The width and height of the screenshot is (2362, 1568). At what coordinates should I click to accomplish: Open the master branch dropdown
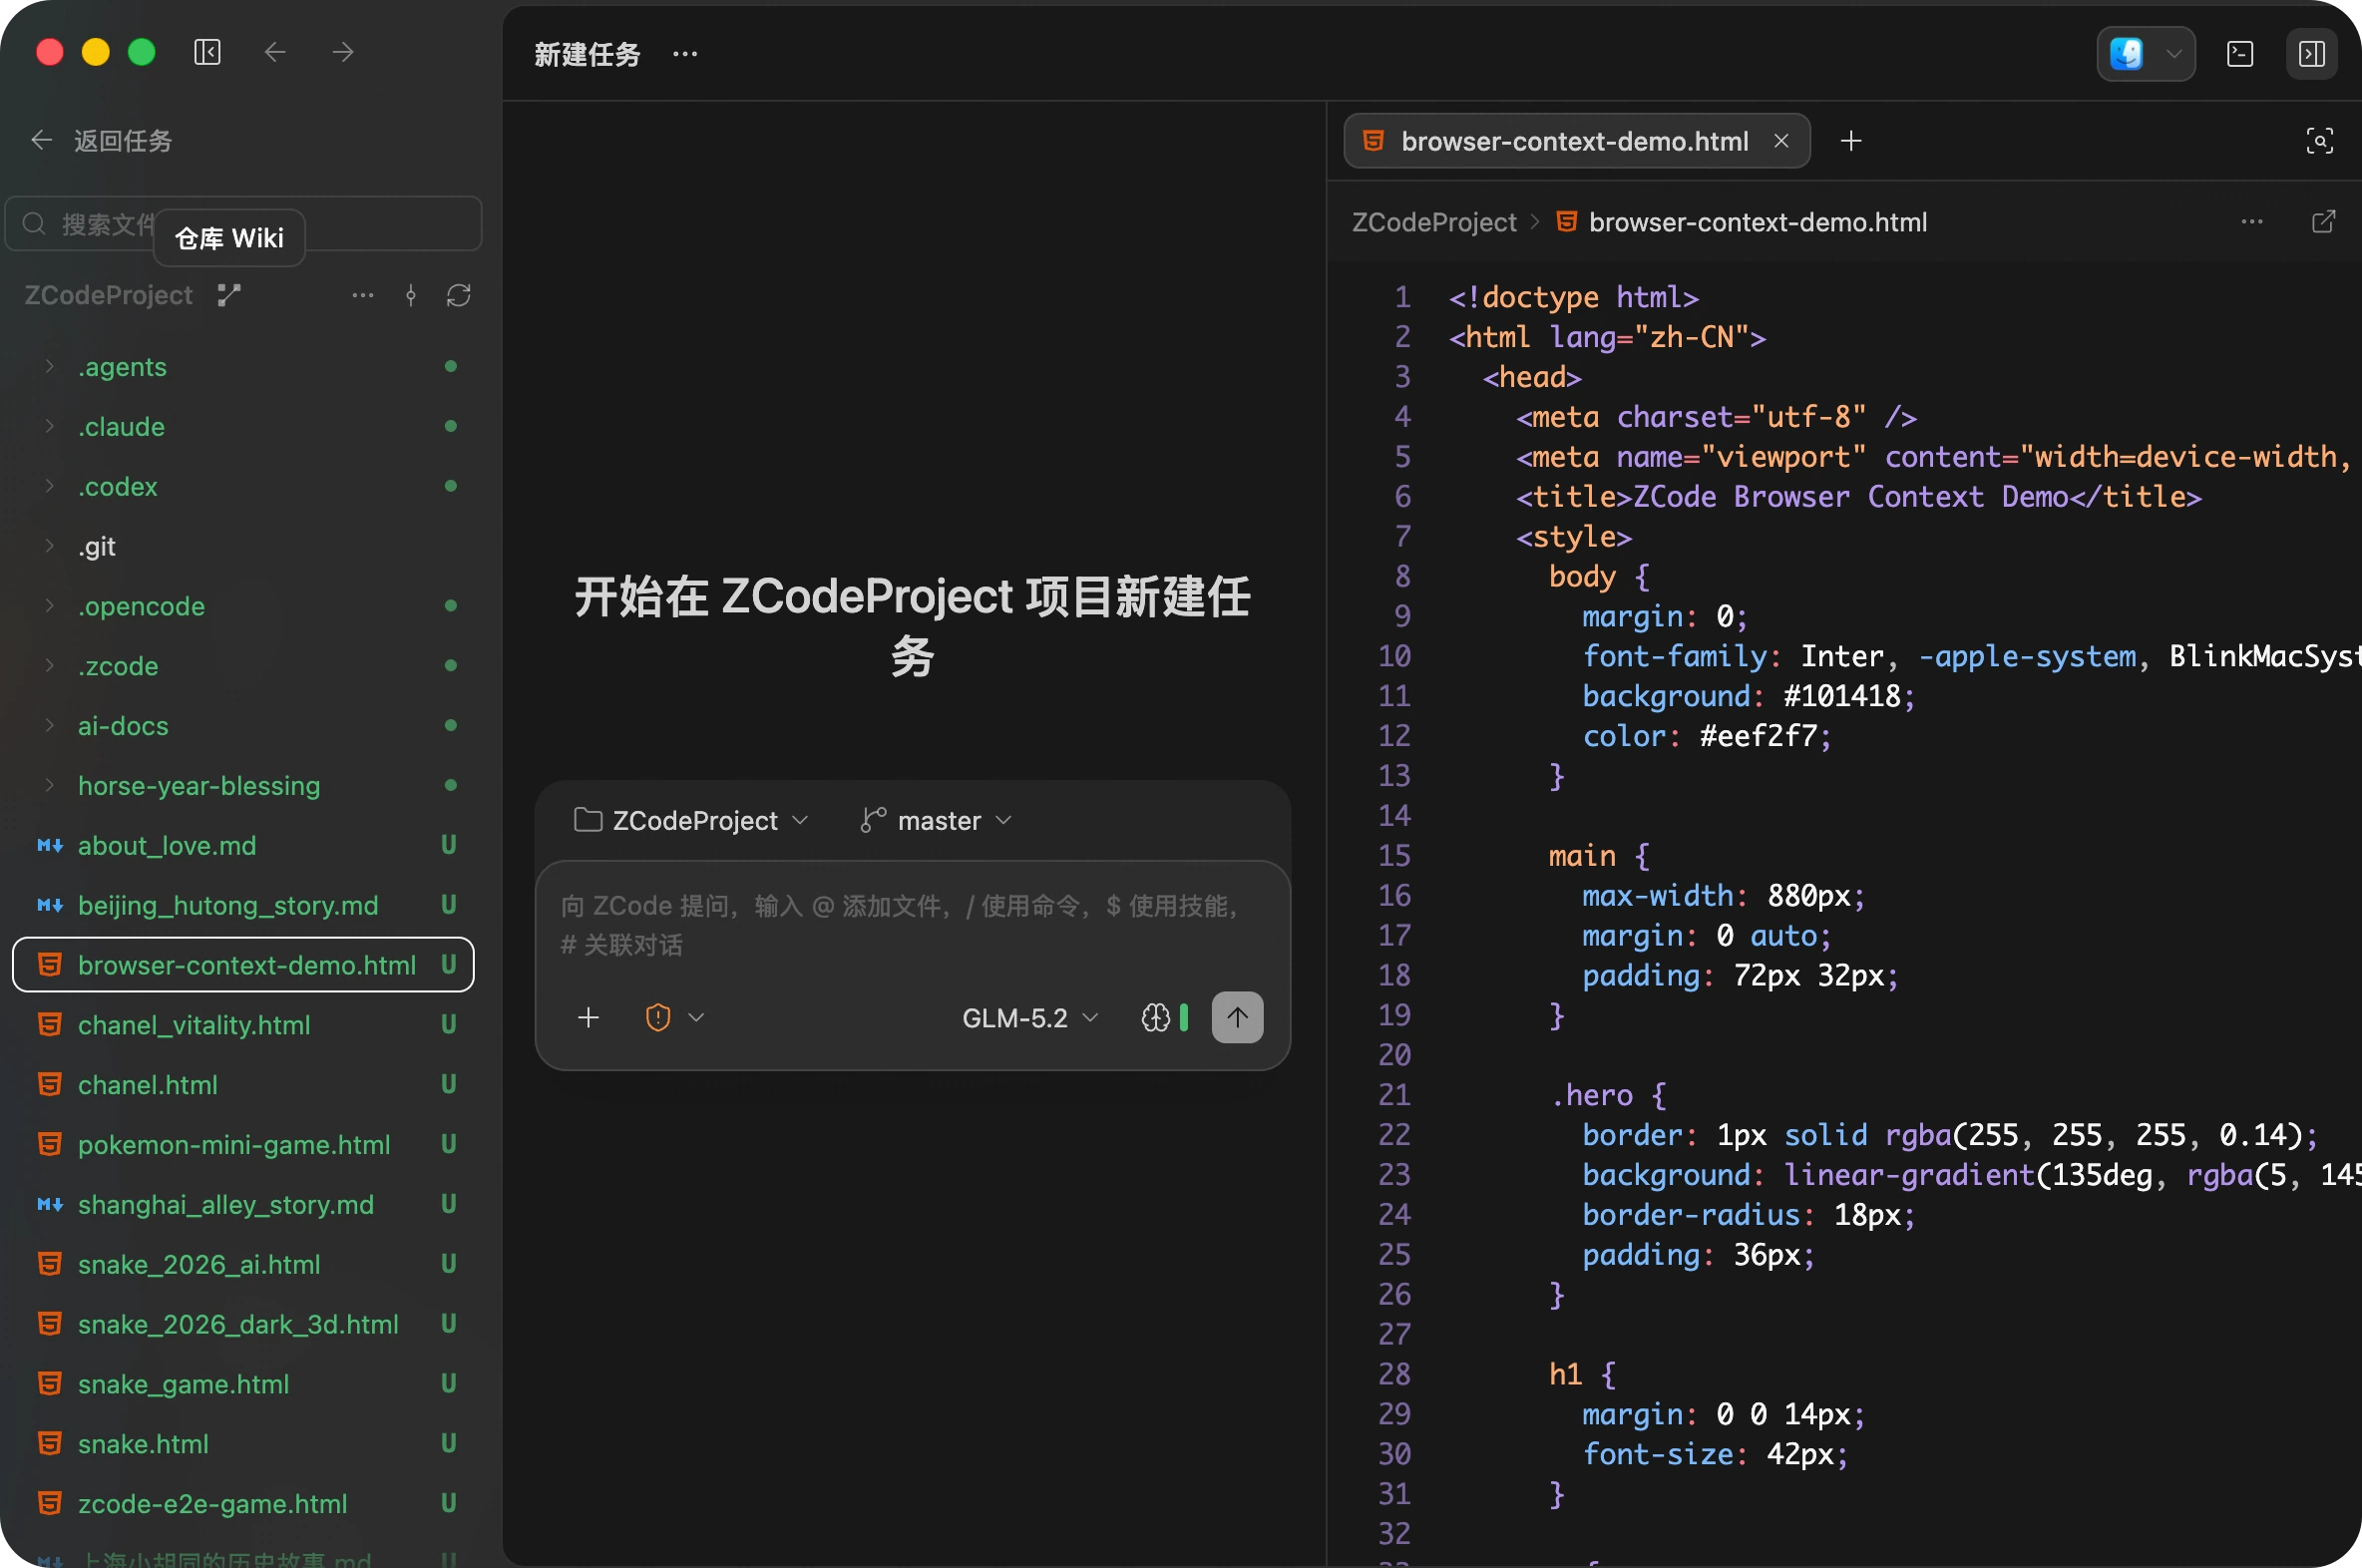[x=937, y=821]
